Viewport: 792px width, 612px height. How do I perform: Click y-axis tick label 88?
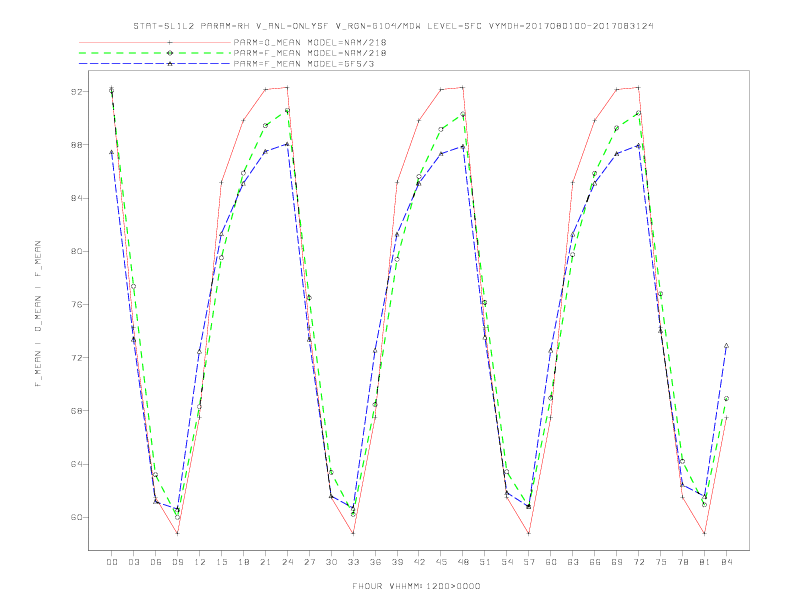(x=76, y=145)
